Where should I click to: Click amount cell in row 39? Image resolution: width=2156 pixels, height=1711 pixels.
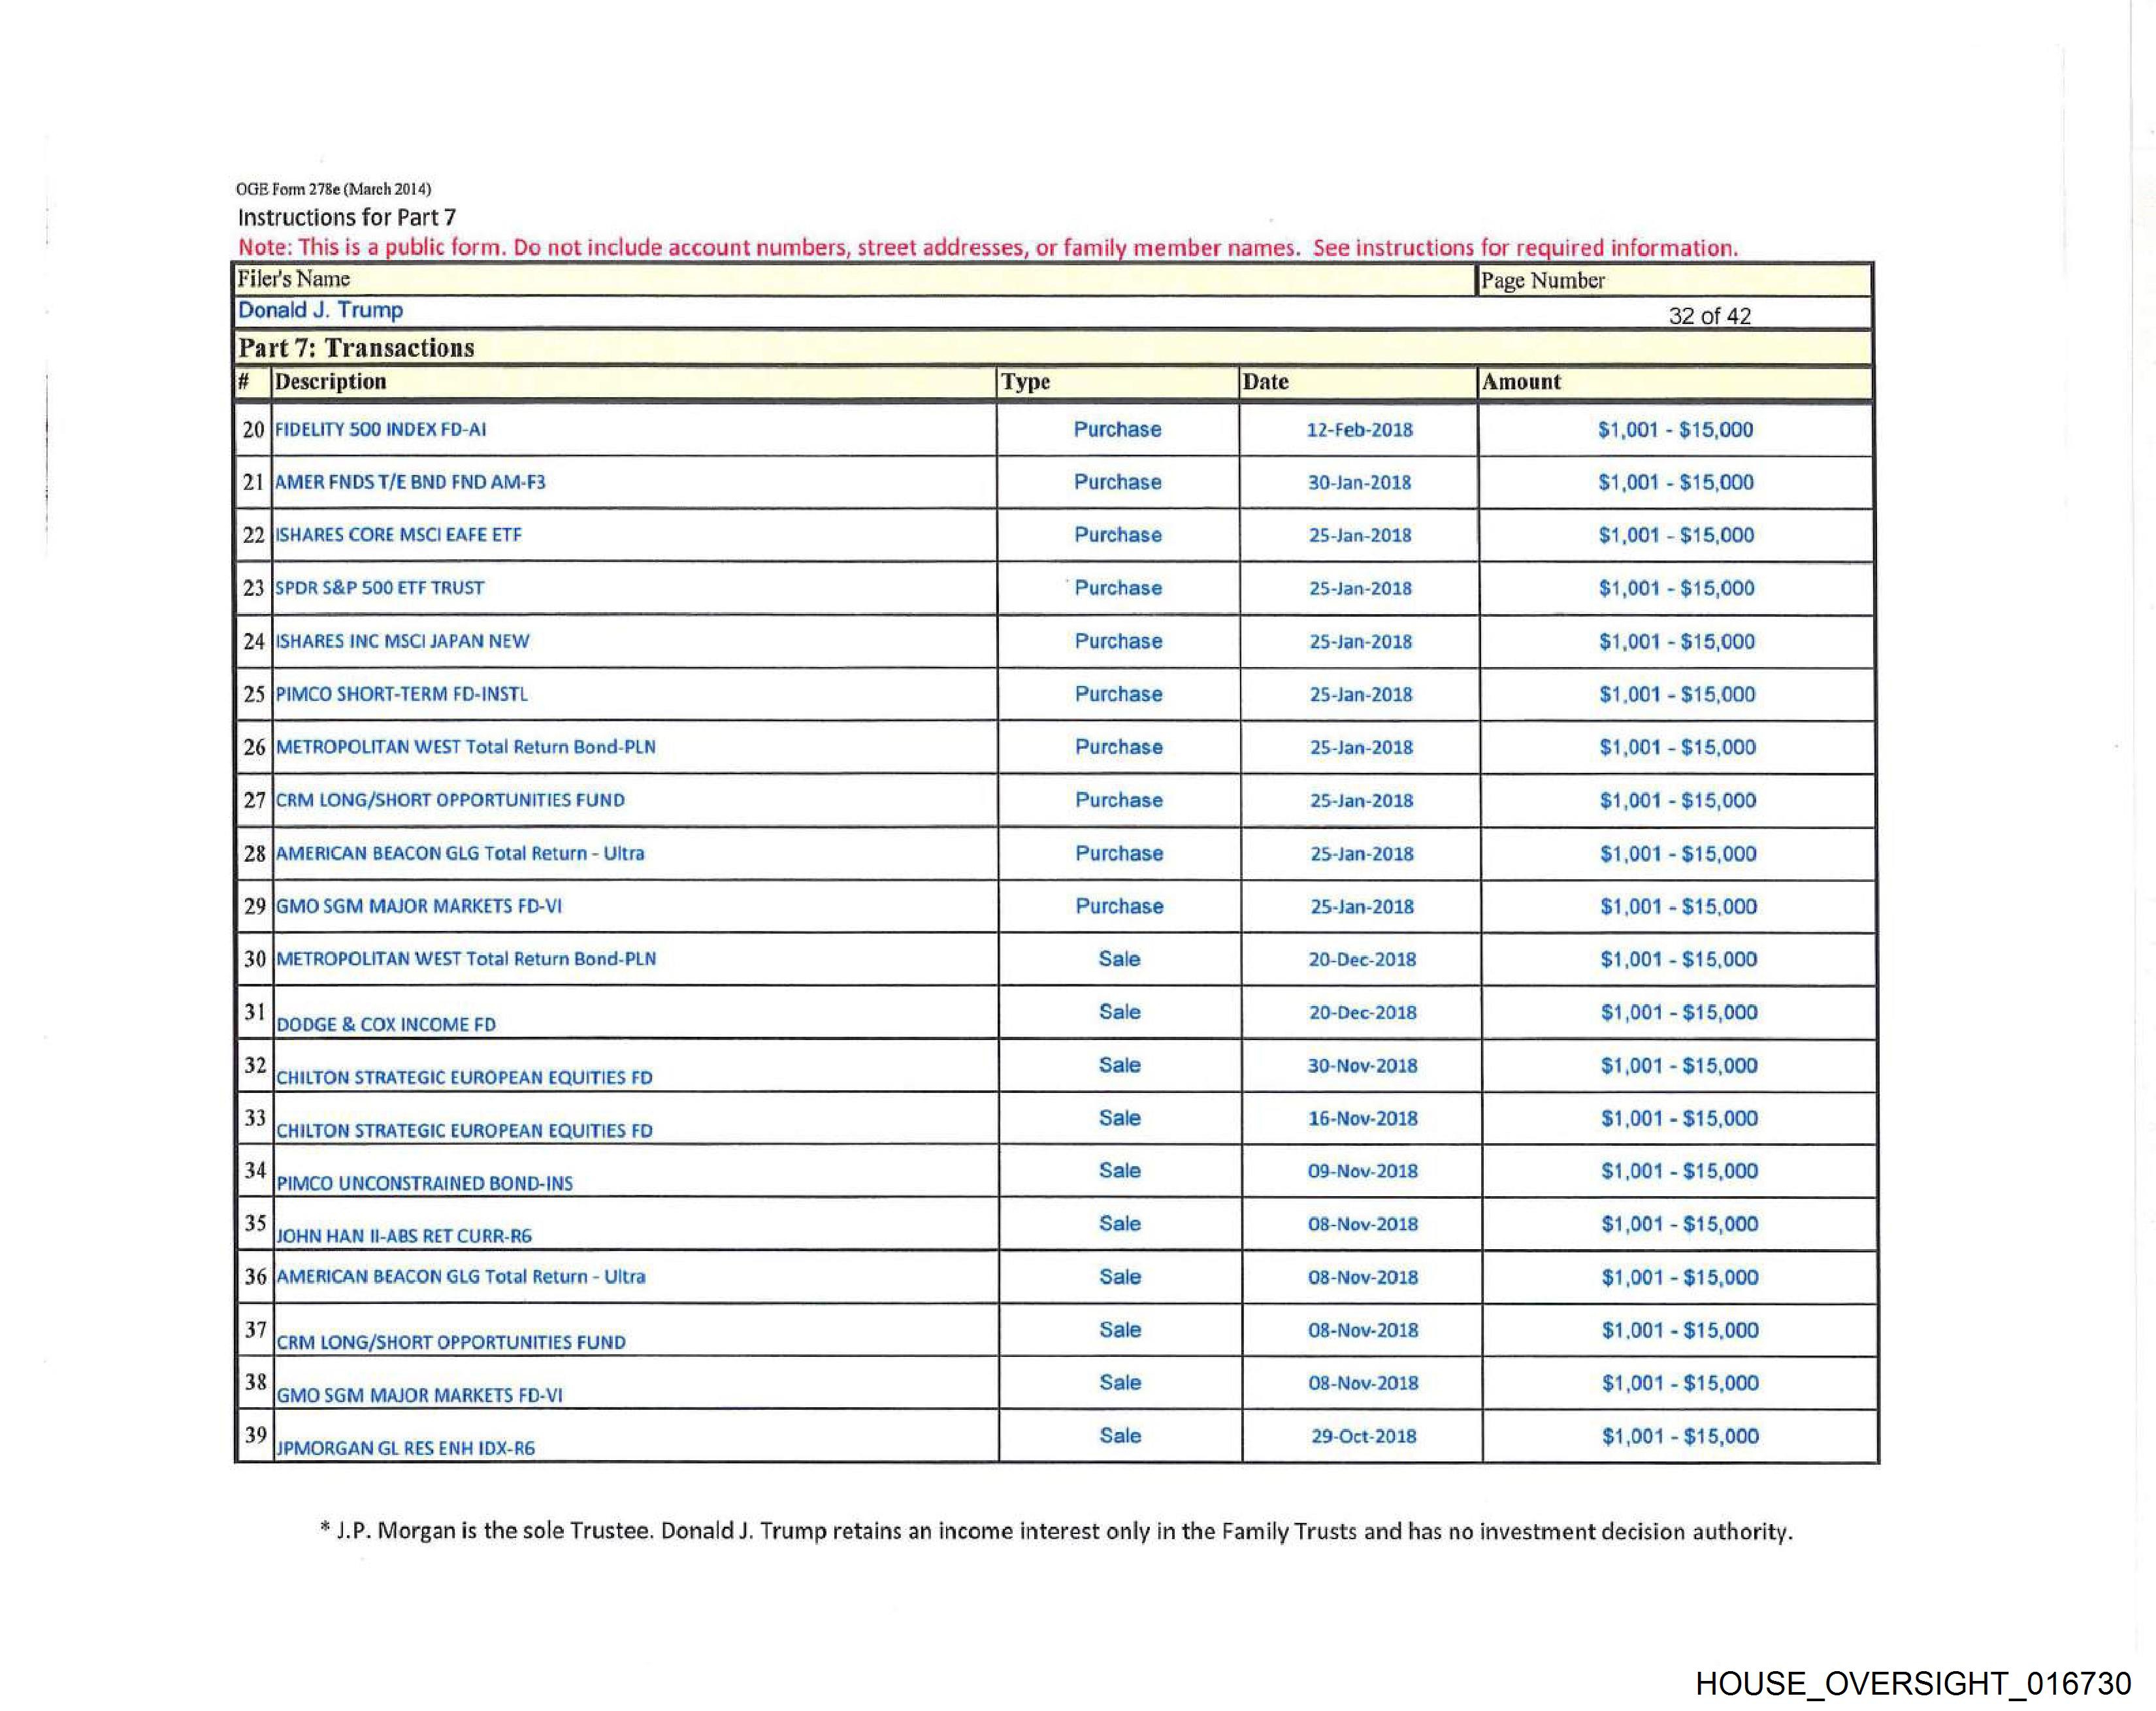[1679, 1436]
